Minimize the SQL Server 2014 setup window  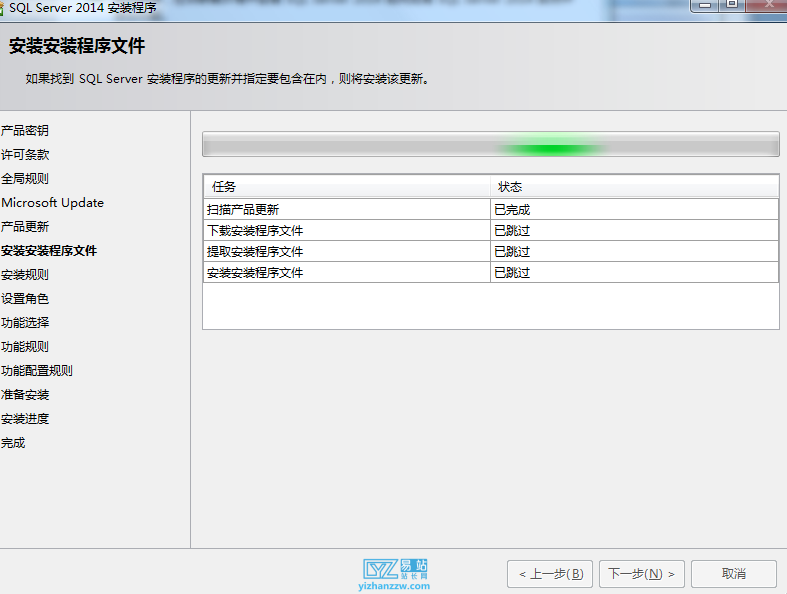click(x=705, y=6)
